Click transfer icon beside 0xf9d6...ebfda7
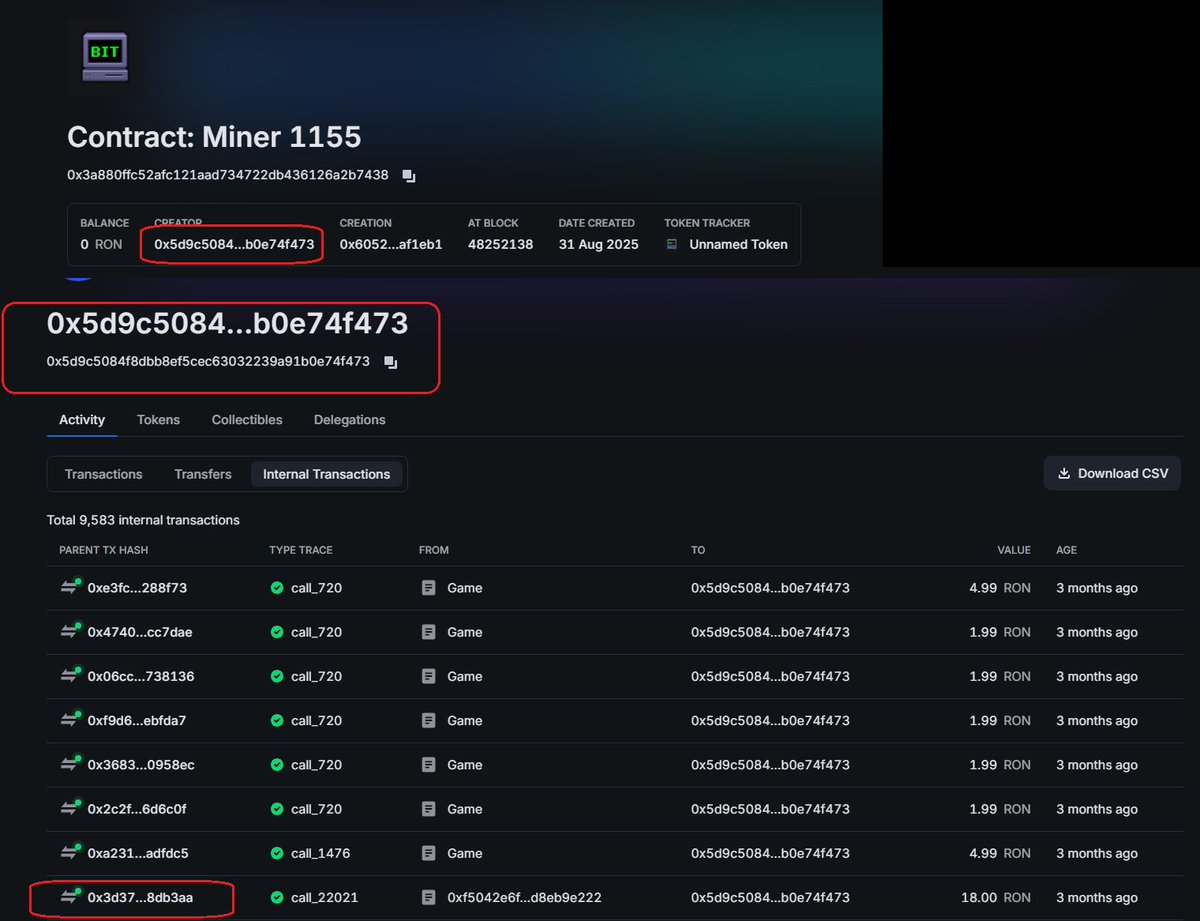 point(69,720)
